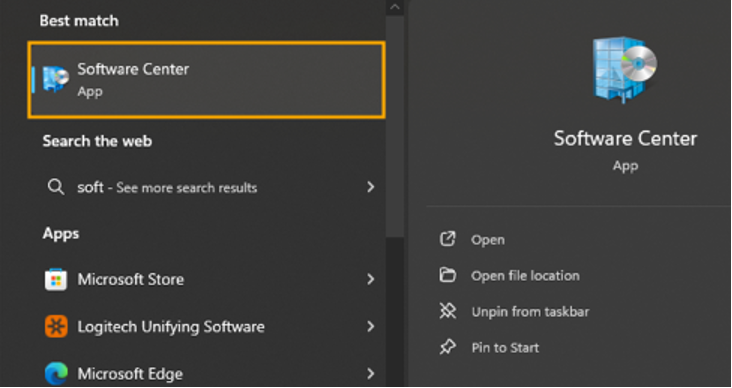Choose Unpin from taskbar
The height and width of the screenshot is (388, 732).
click(530, 312)
